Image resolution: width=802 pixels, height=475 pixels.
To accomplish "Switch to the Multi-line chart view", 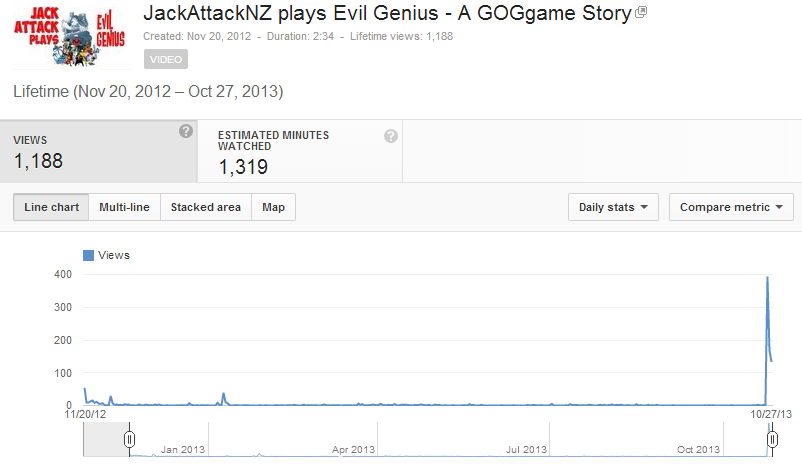I will pyautogui.click(x=124, y=207).
